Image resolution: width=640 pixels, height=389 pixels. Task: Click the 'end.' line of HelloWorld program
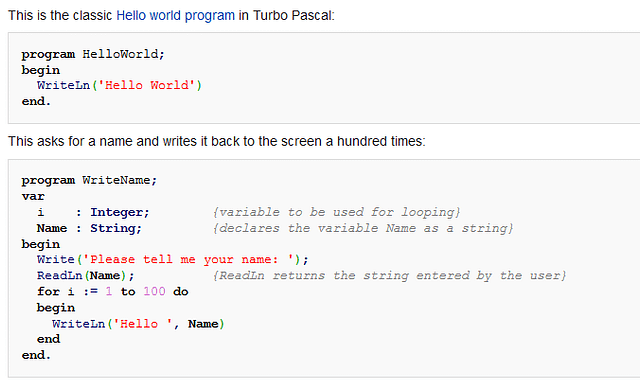click(36, 101)
